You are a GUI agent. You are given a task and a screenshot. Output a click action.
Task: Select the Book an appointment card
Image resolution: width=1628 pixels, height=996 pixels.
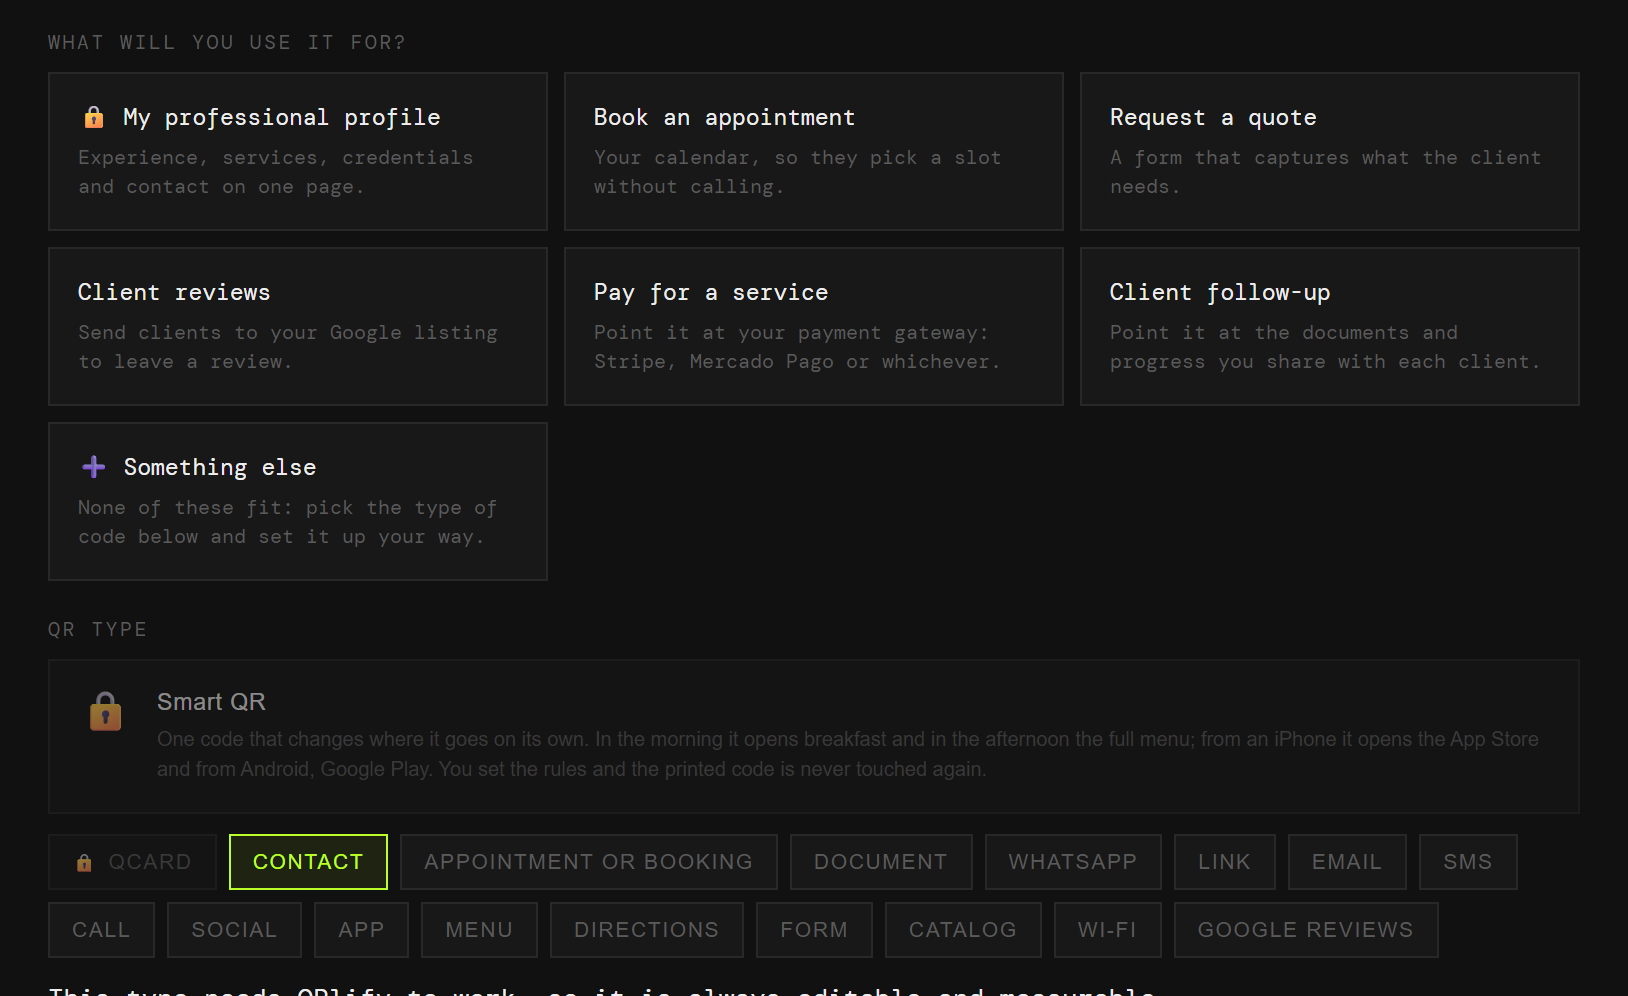coord(814,151)
